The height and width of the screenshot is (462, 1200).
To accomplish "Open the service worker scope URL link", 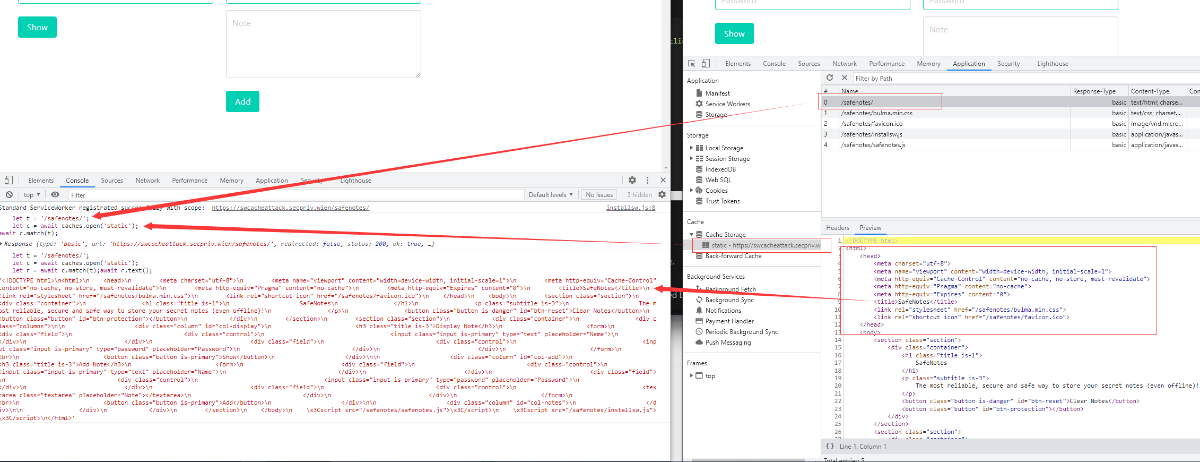I will point(290,207).
